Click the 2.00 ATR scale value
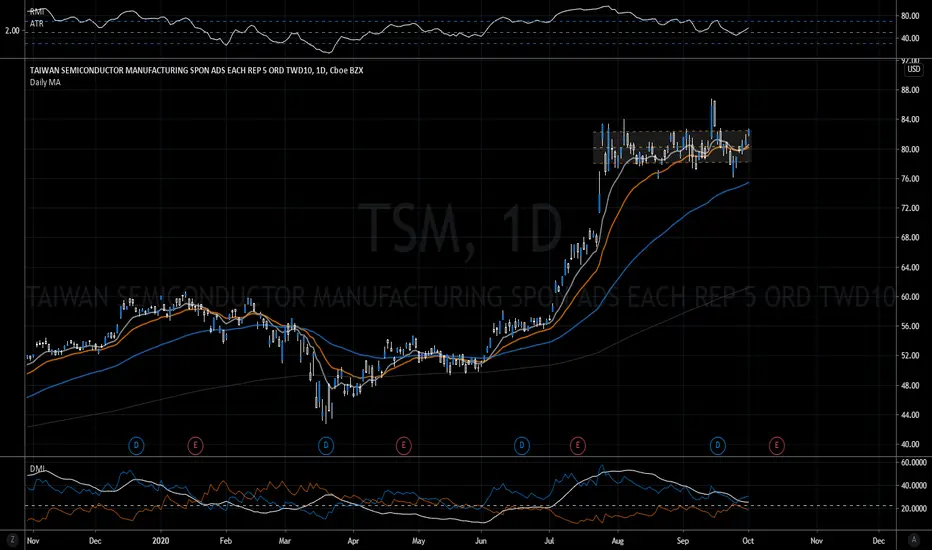 tap(12, 30)
